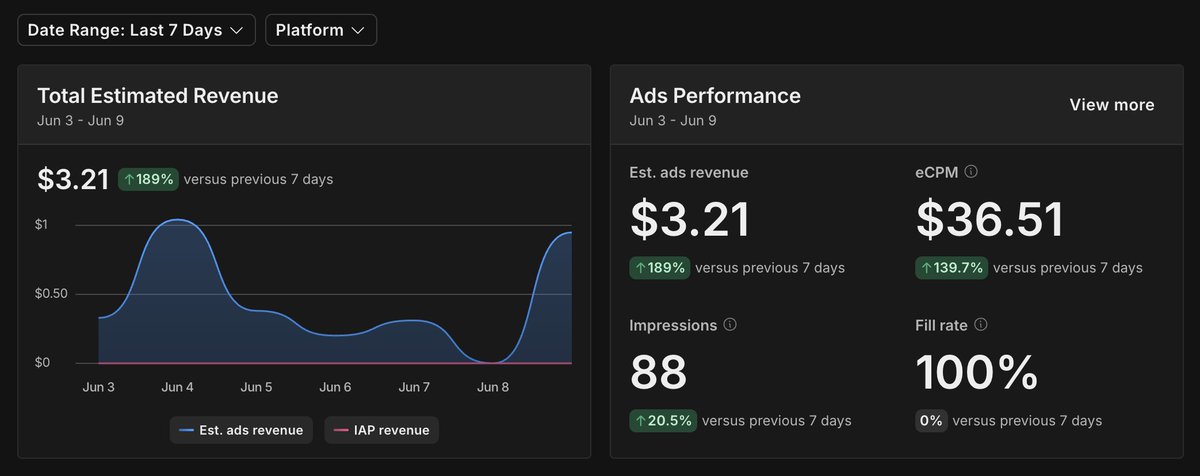This screenshot has width=1200, height=476.
Task: Click the $1 y-axis label
Action: point(43,225)
